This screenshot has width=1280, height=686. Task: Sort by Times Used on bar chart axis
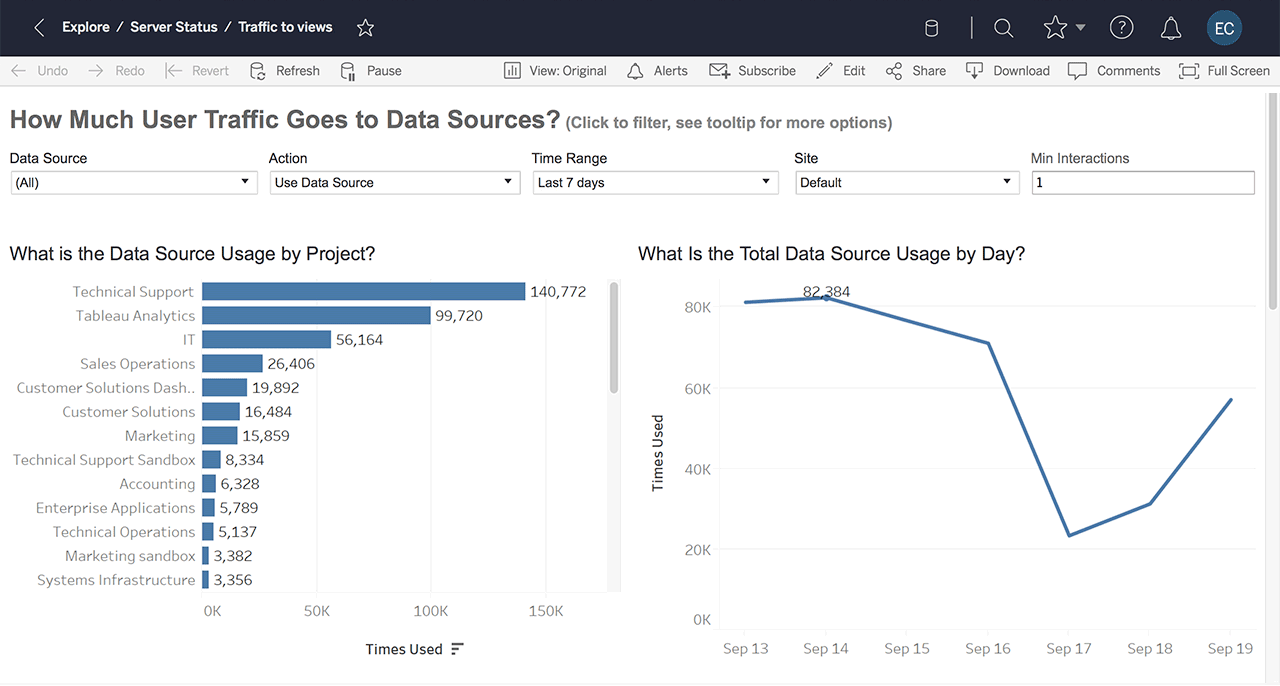click(x=457, y=648)
